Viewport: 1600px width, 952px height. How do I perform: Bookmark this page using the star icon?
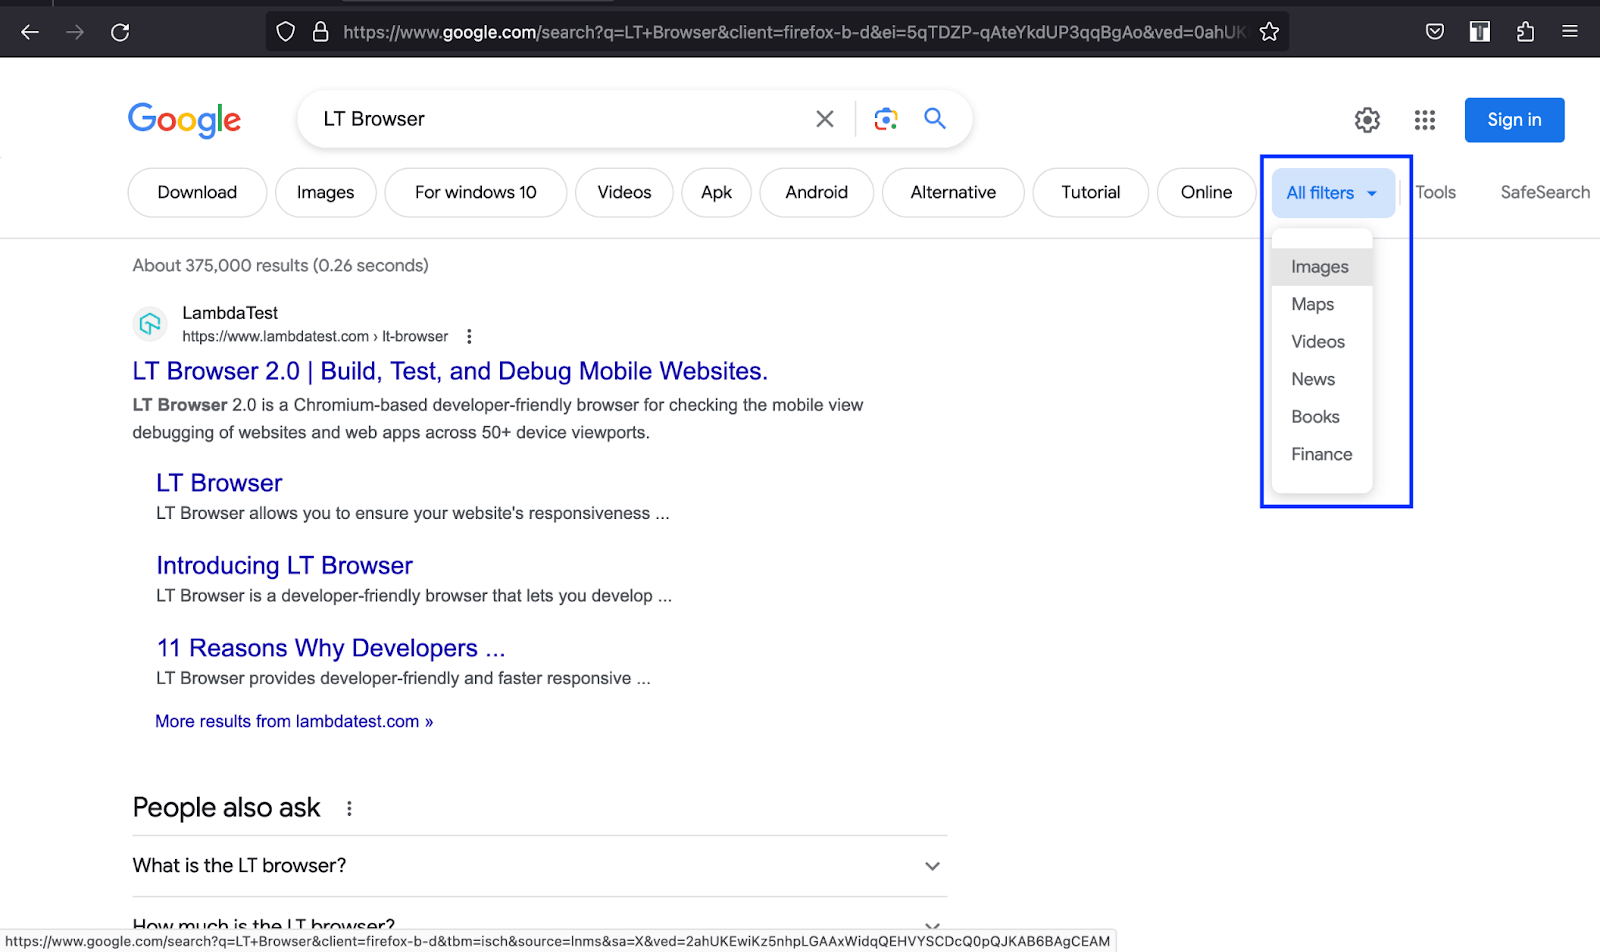[1270, 31]
